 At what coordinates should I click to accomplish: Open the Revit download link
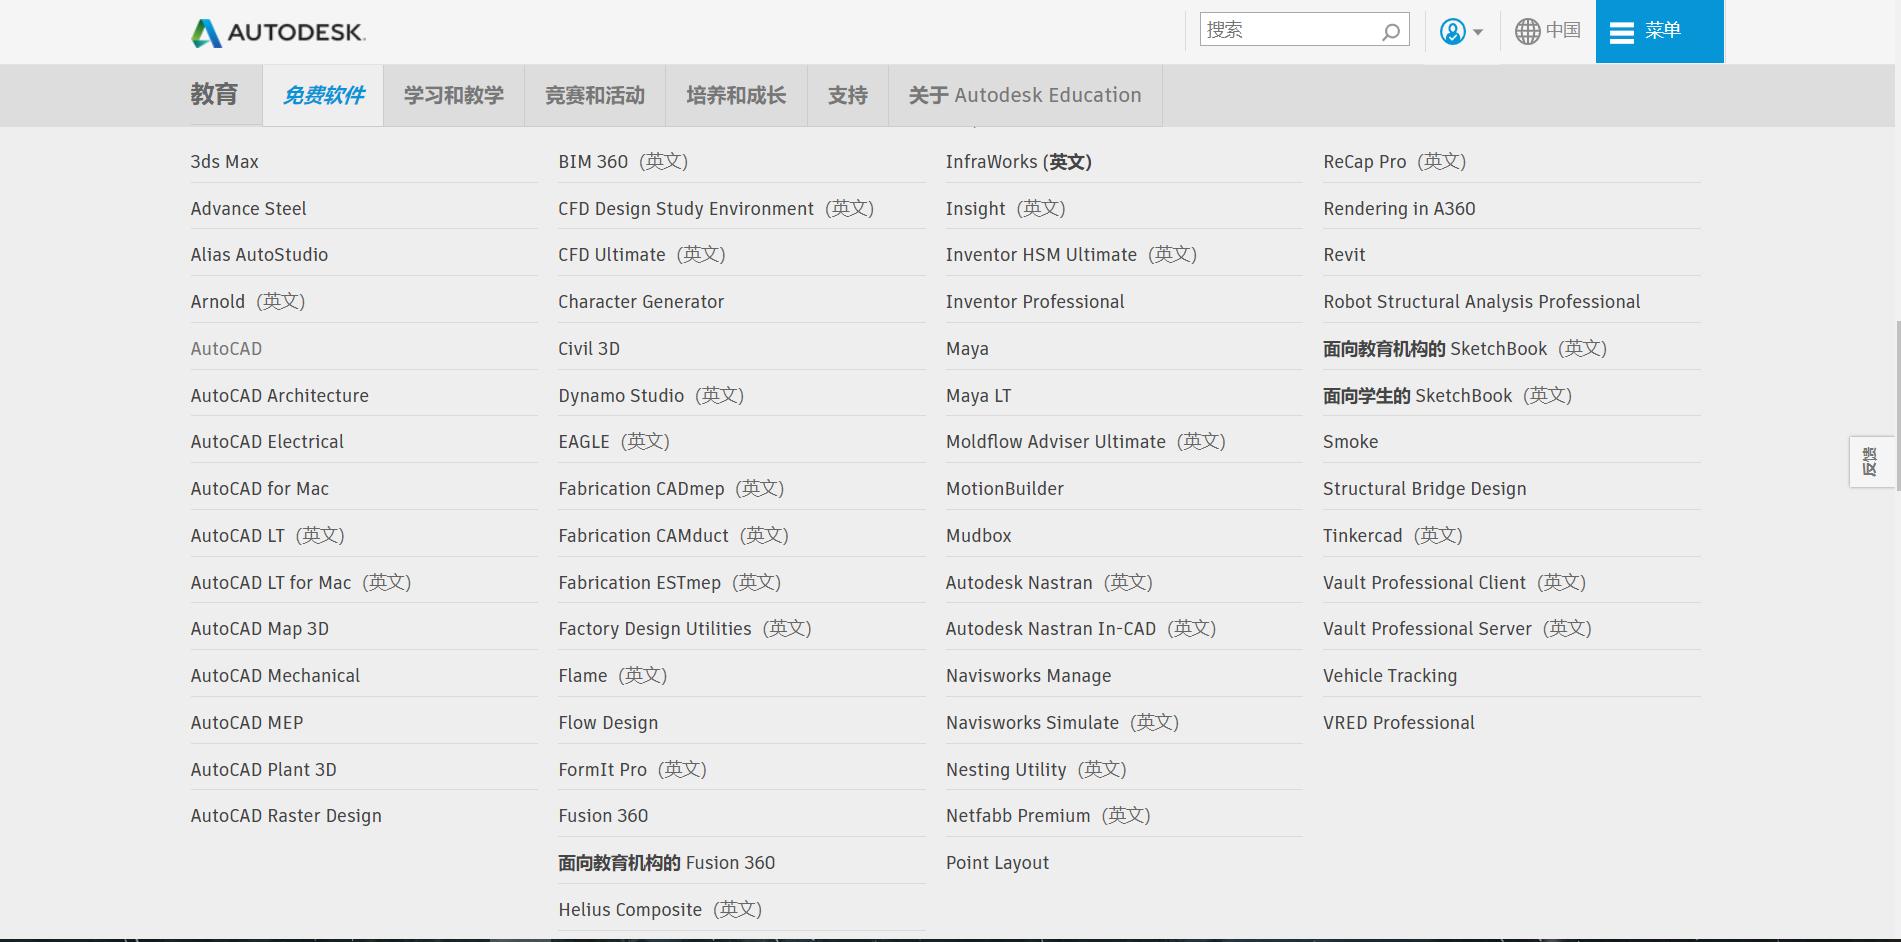coord(1344,254)
